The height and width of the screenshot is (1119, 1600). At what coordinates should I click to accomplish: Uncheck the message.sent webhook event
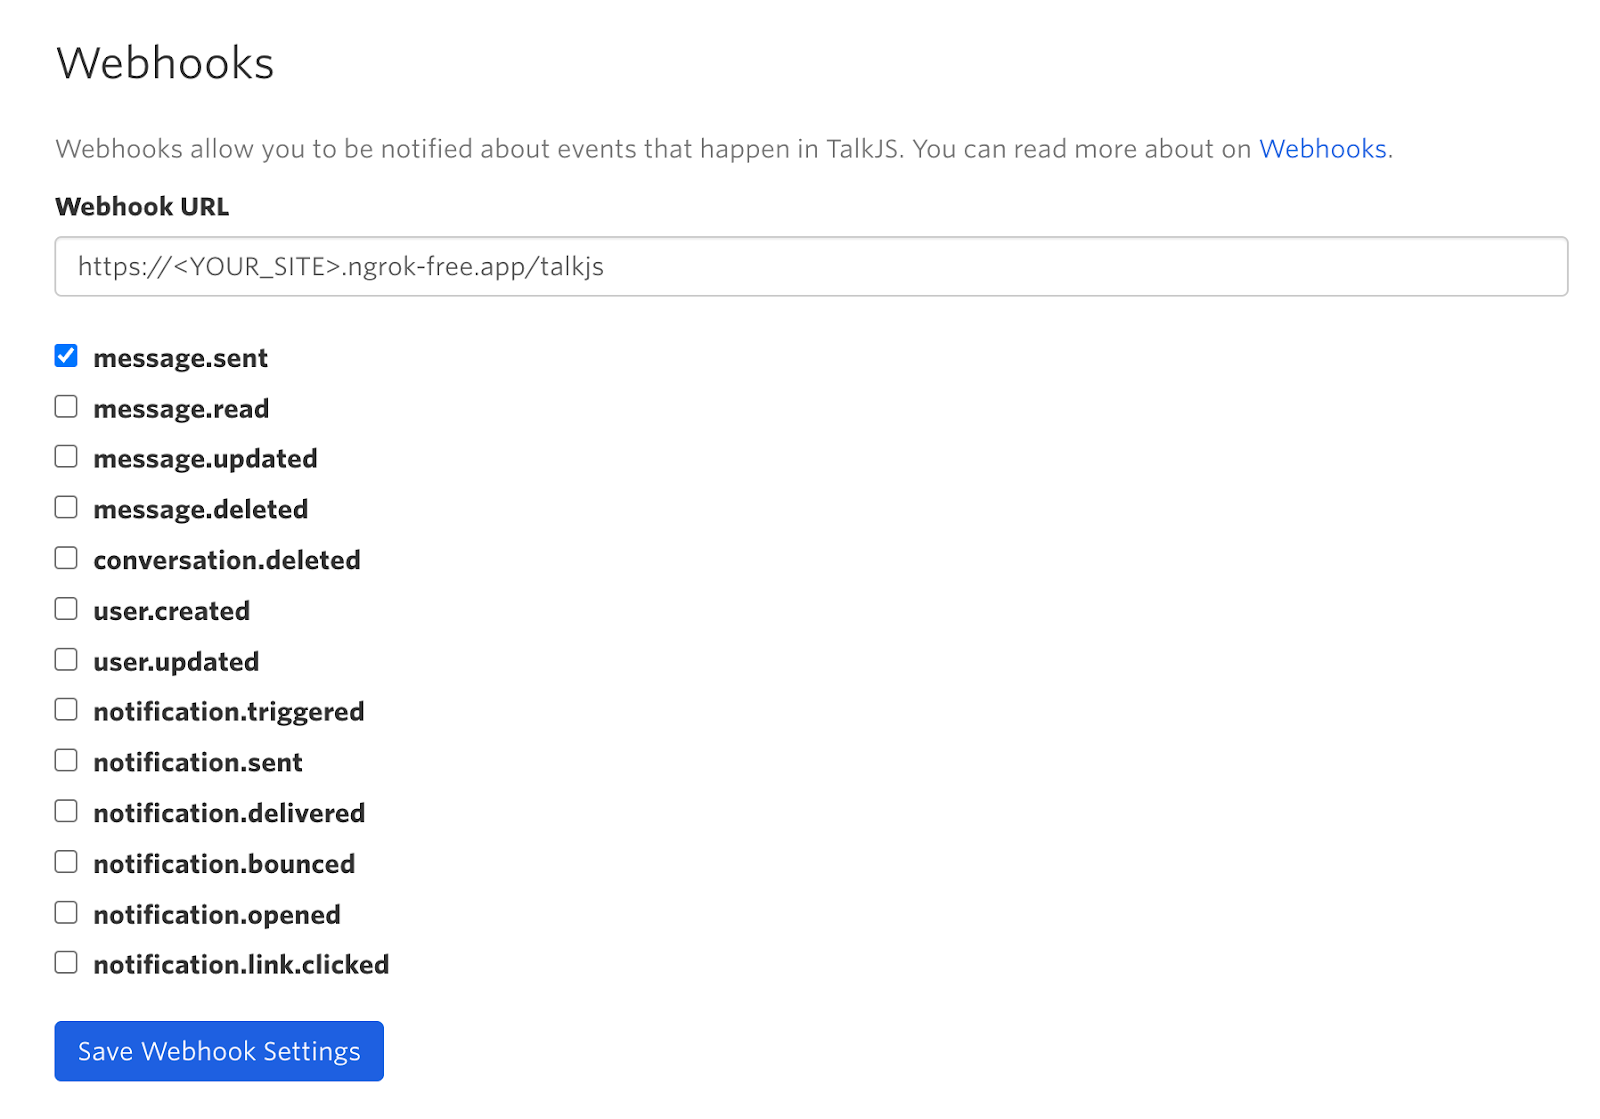pos(65,355)
